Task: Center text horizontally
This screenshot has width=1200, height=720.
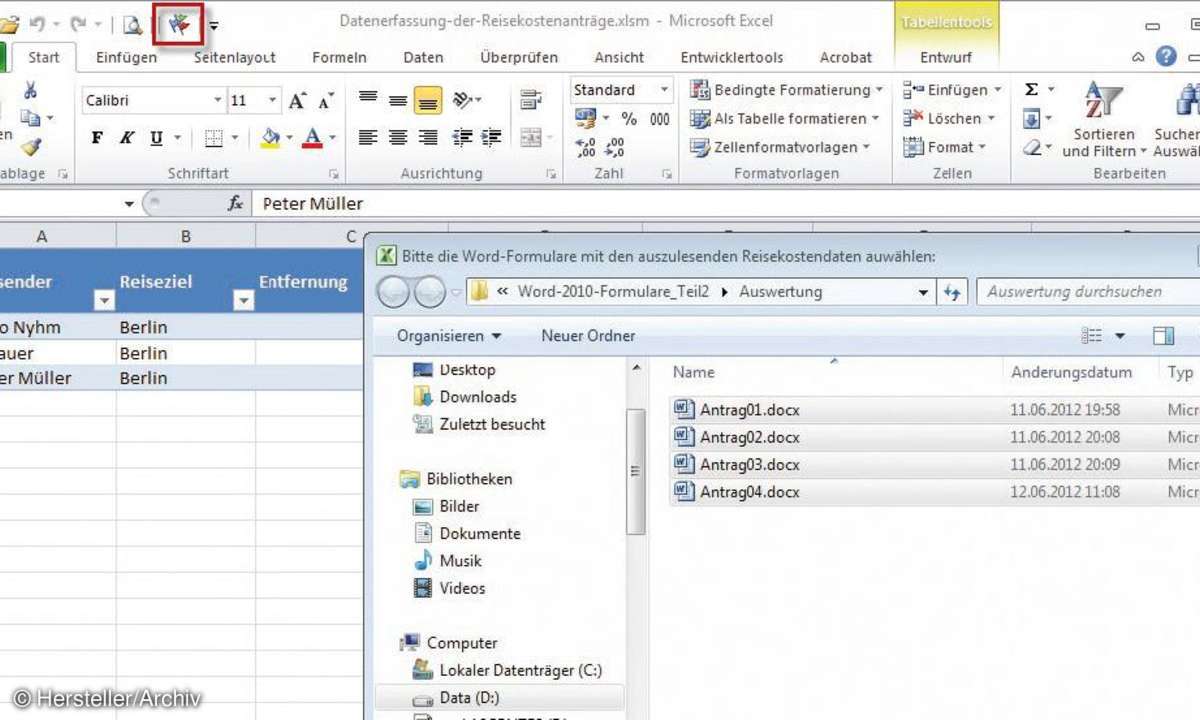Action: tap(398, 138)
